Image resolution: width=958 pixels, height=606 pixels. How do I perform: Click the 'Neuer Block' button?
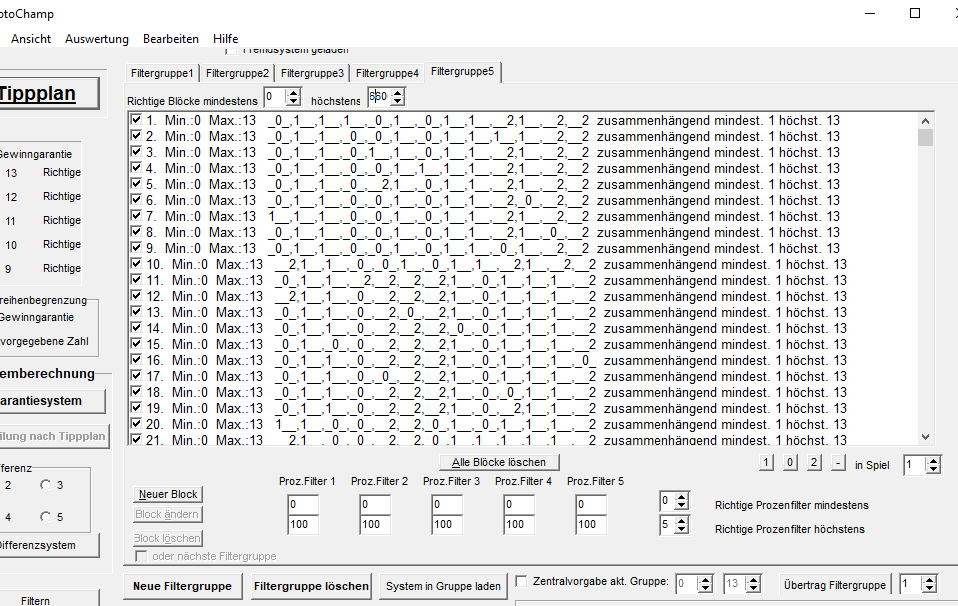[x=168, y=494]
